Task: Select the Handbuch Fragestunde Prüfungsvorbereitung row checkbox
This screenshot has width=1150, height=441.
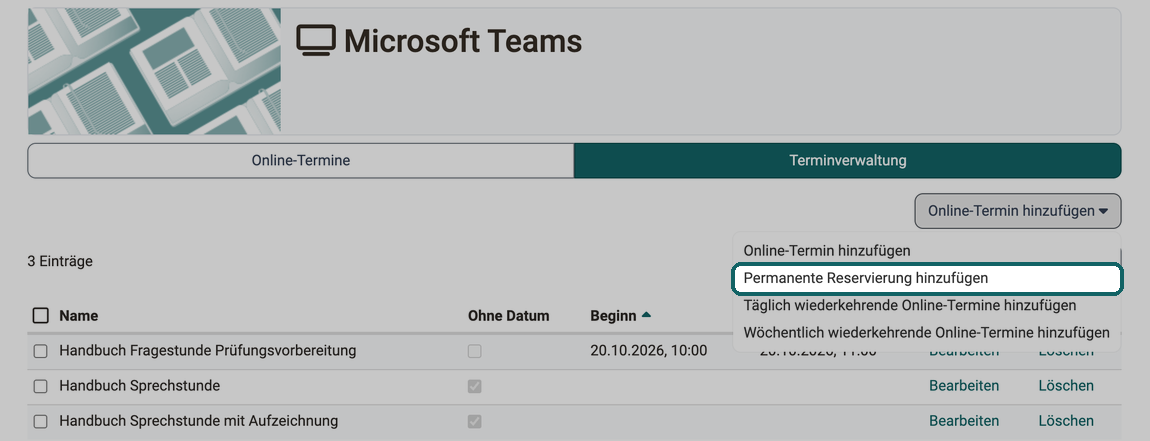Action: pos(40,351)
